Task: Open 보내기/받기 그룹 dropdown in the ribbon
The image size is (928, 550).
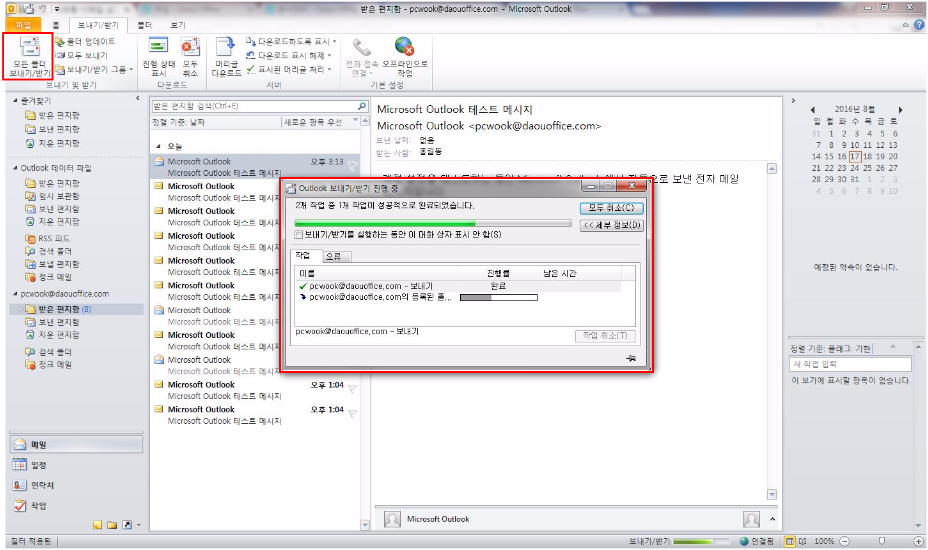Action: pyautogui.click(x=95, y=69)
